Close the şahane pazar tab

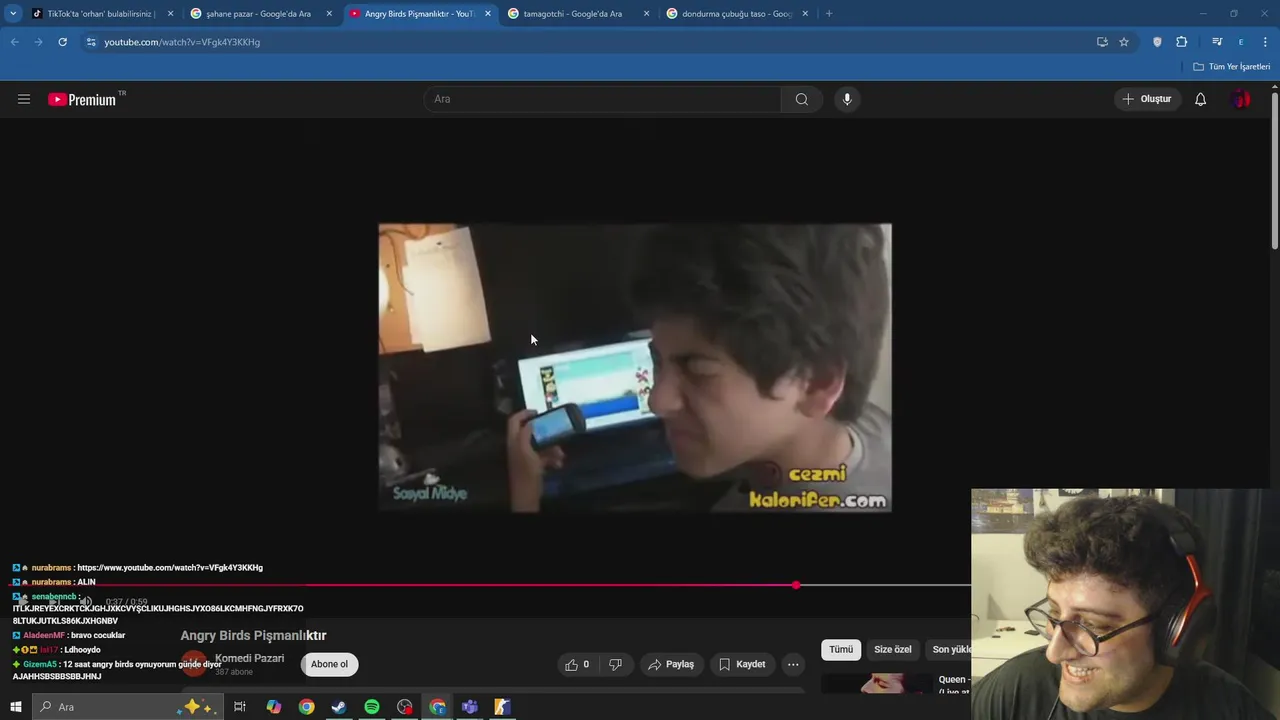(x=329, y=14)
